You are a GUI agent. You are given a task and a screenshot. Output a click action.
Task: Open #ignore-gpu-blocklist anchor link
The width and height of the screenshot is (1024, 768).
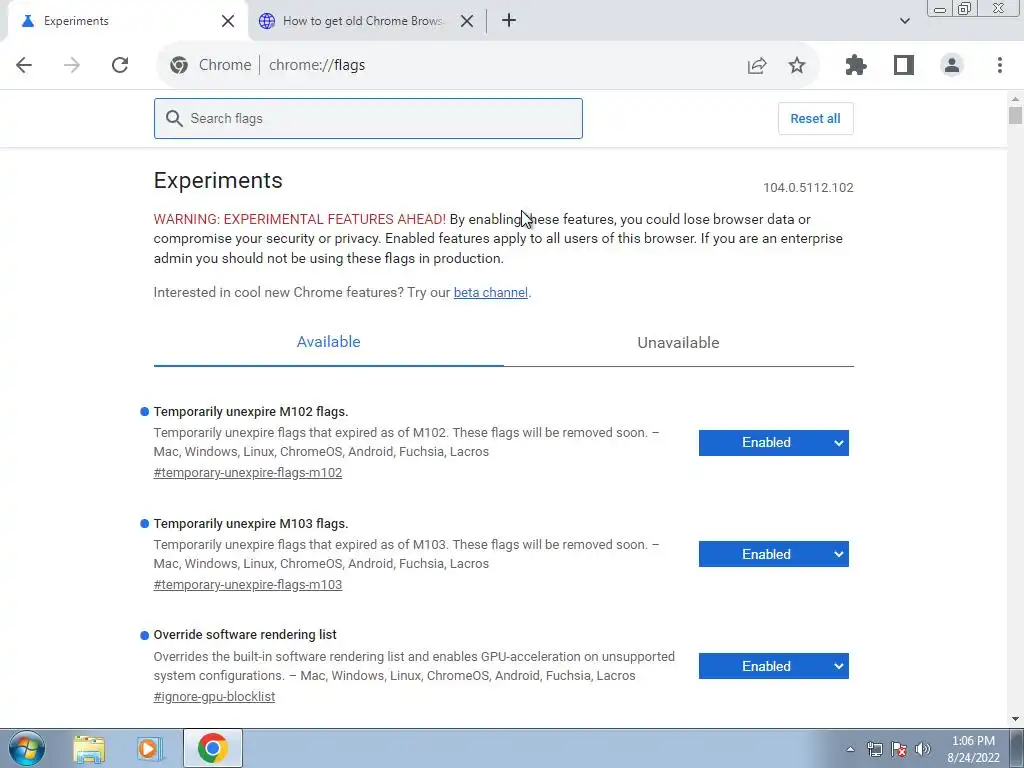tap(214, 696)
